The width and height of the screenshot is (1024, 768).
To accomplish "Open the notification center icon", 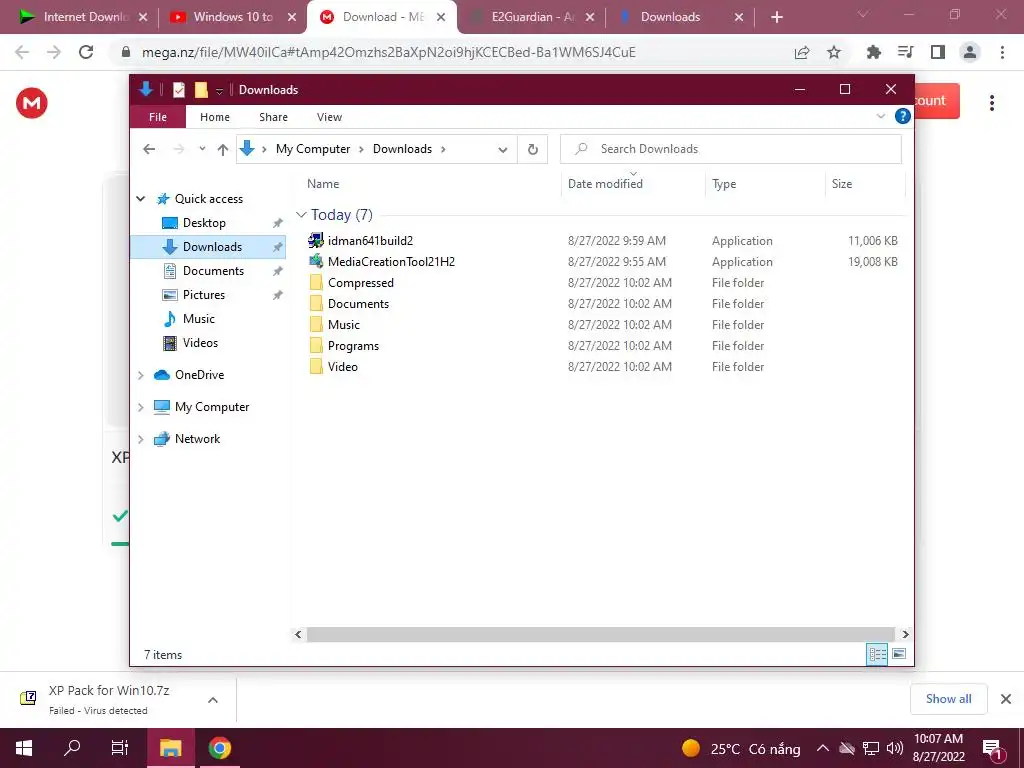I will [x=992, y=748].
